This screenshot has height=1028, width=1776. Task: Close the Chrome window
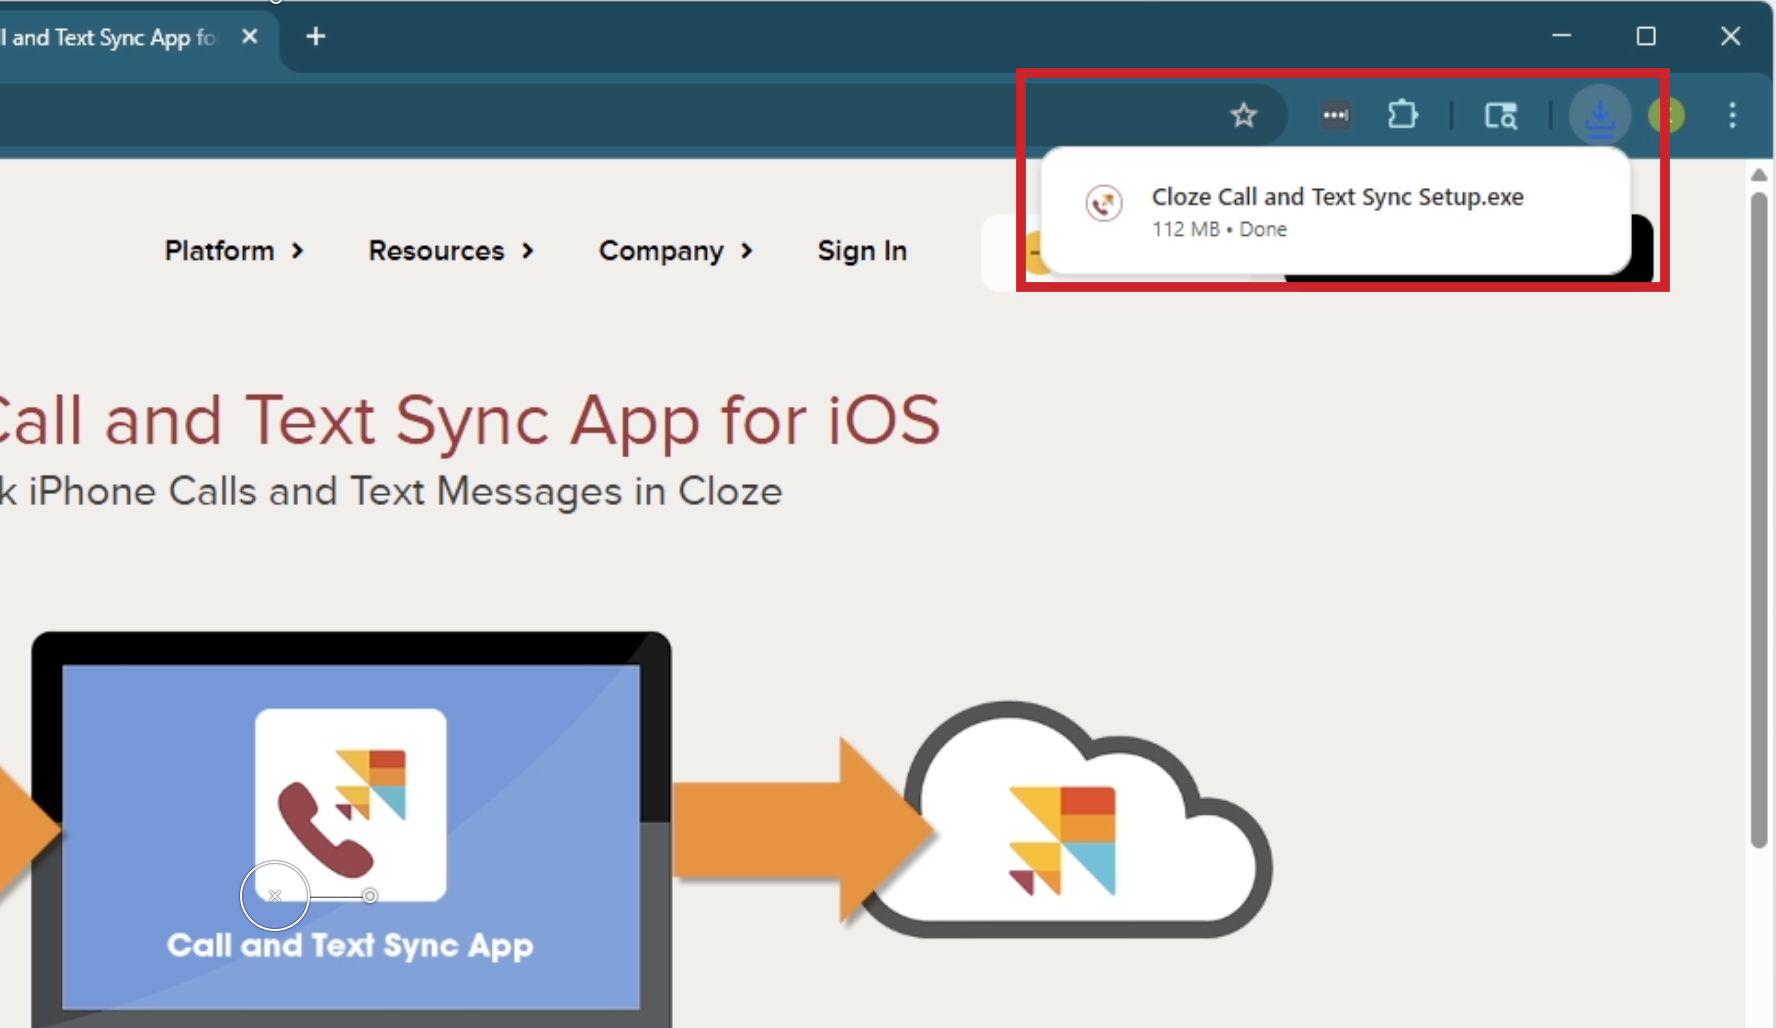(x=1731, y=36)
